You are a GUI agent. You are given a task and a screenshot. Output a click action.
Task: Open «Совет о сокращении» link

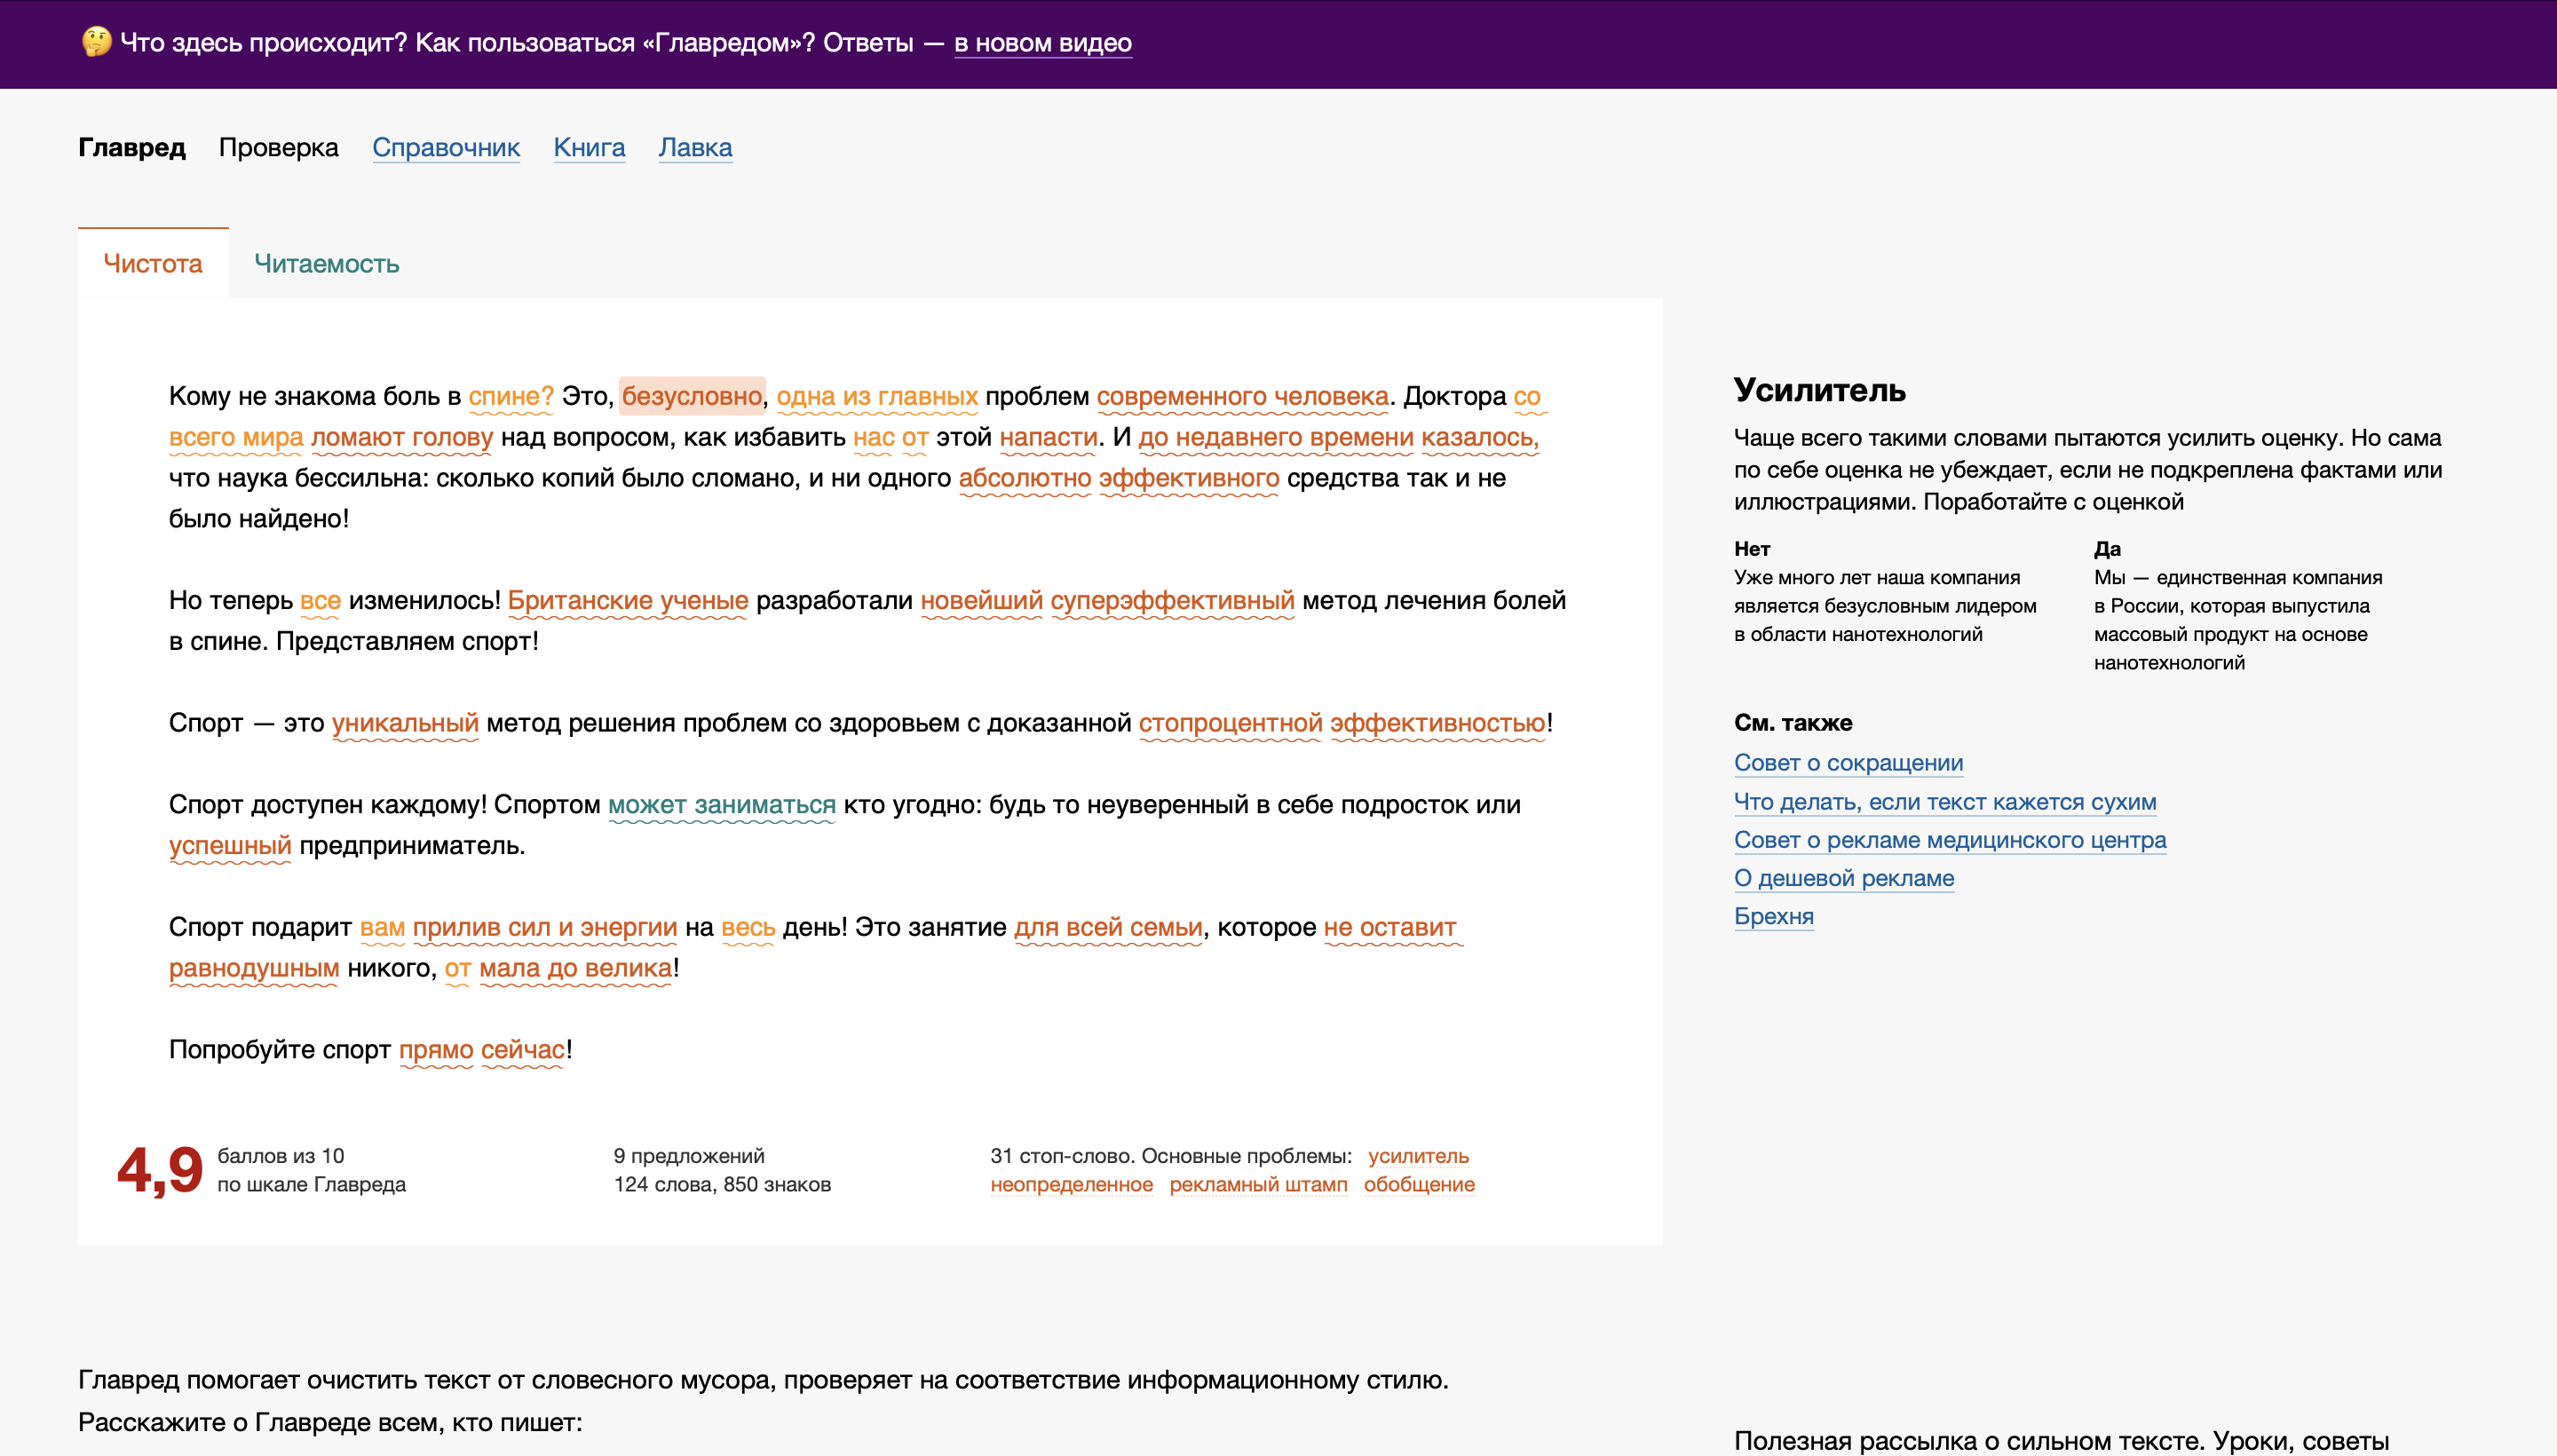tap(1848, 763)
